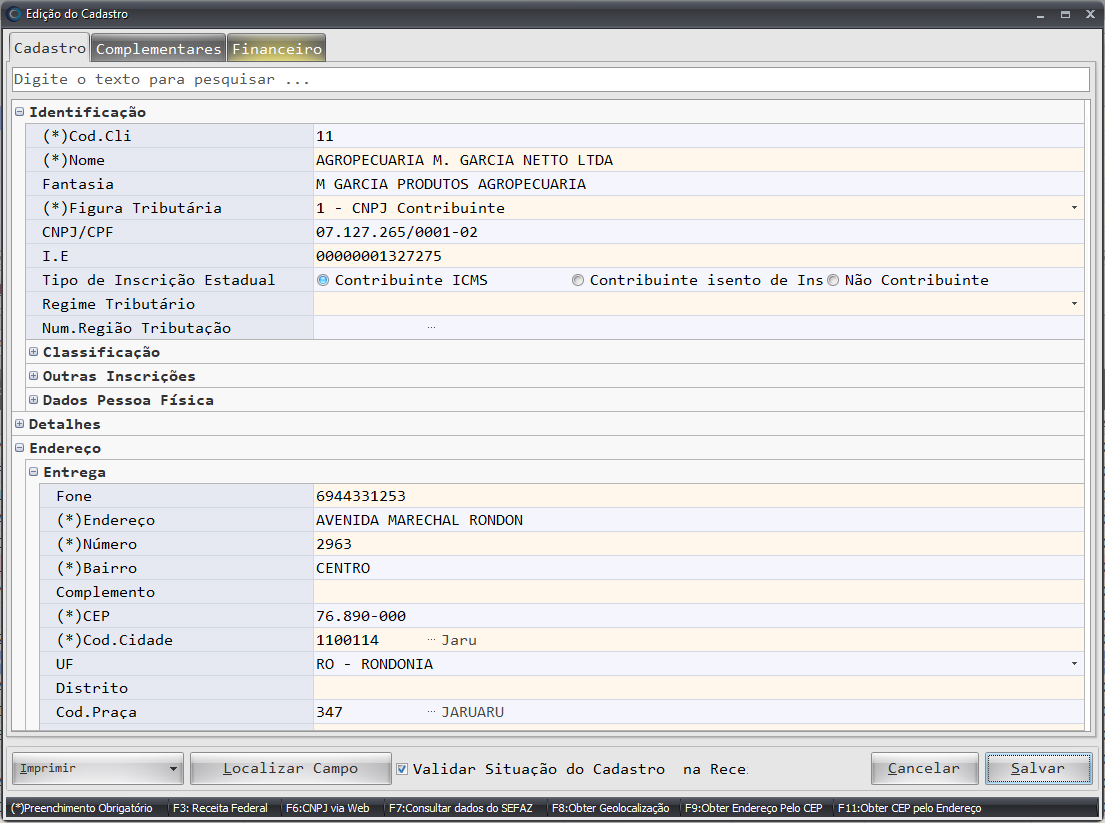Expand the Classificação section
Screen dimensions: 1105x823
[x=34, y=352]
